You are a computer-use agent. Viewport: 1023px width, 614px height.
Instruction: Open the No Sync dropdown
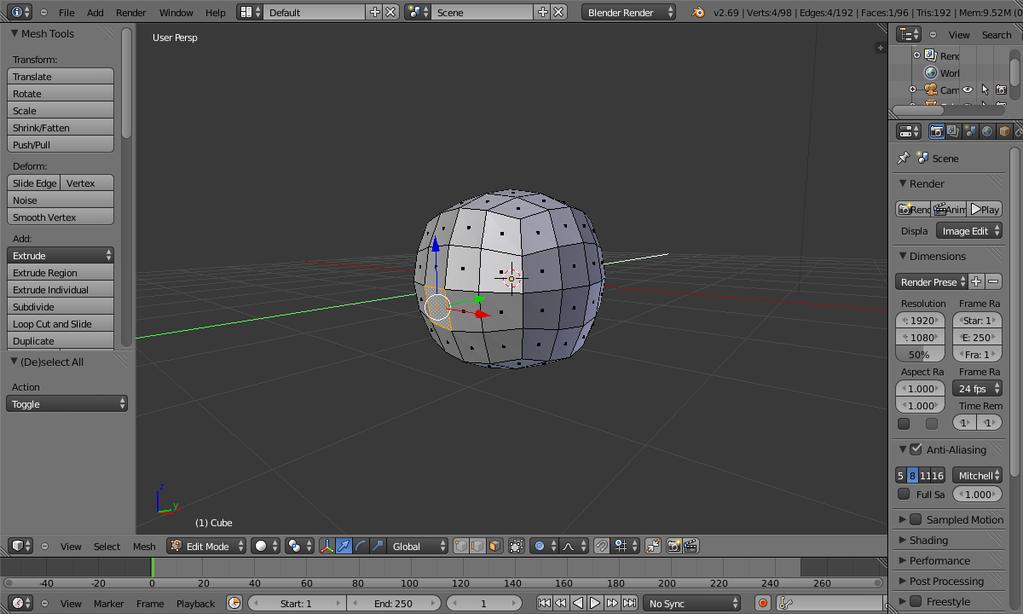692,603
